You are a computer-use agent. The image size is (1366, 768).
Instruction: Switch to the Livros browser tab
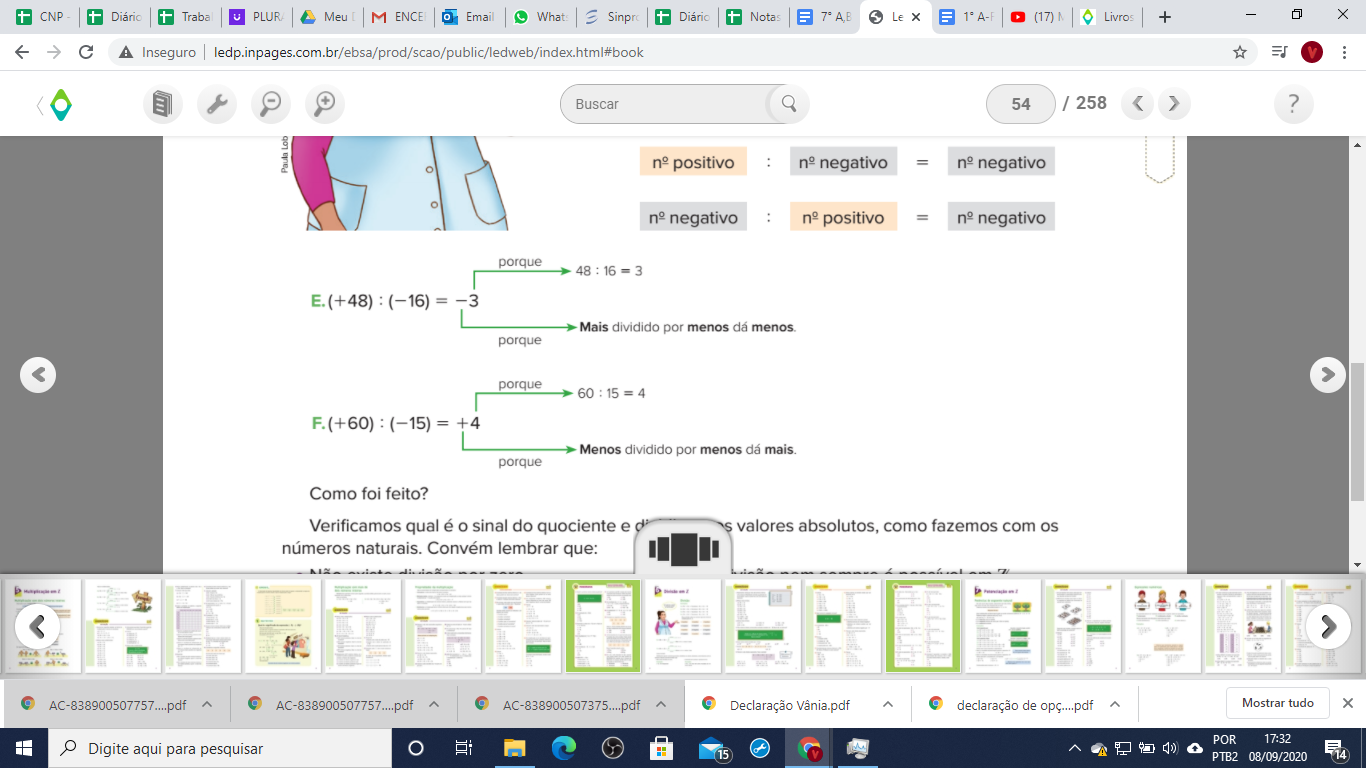tap(1107, 17)
